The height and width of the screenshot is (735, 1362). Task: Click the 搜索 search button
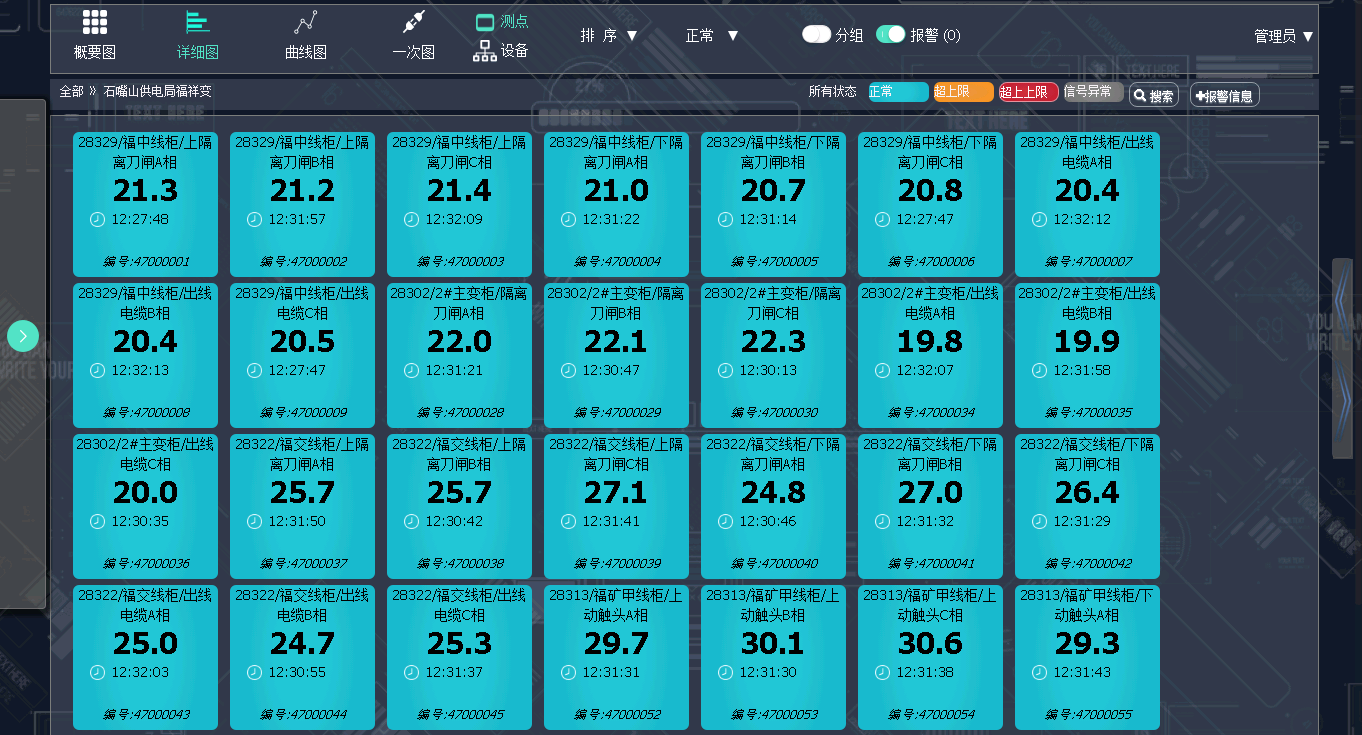coord(1154,96)
